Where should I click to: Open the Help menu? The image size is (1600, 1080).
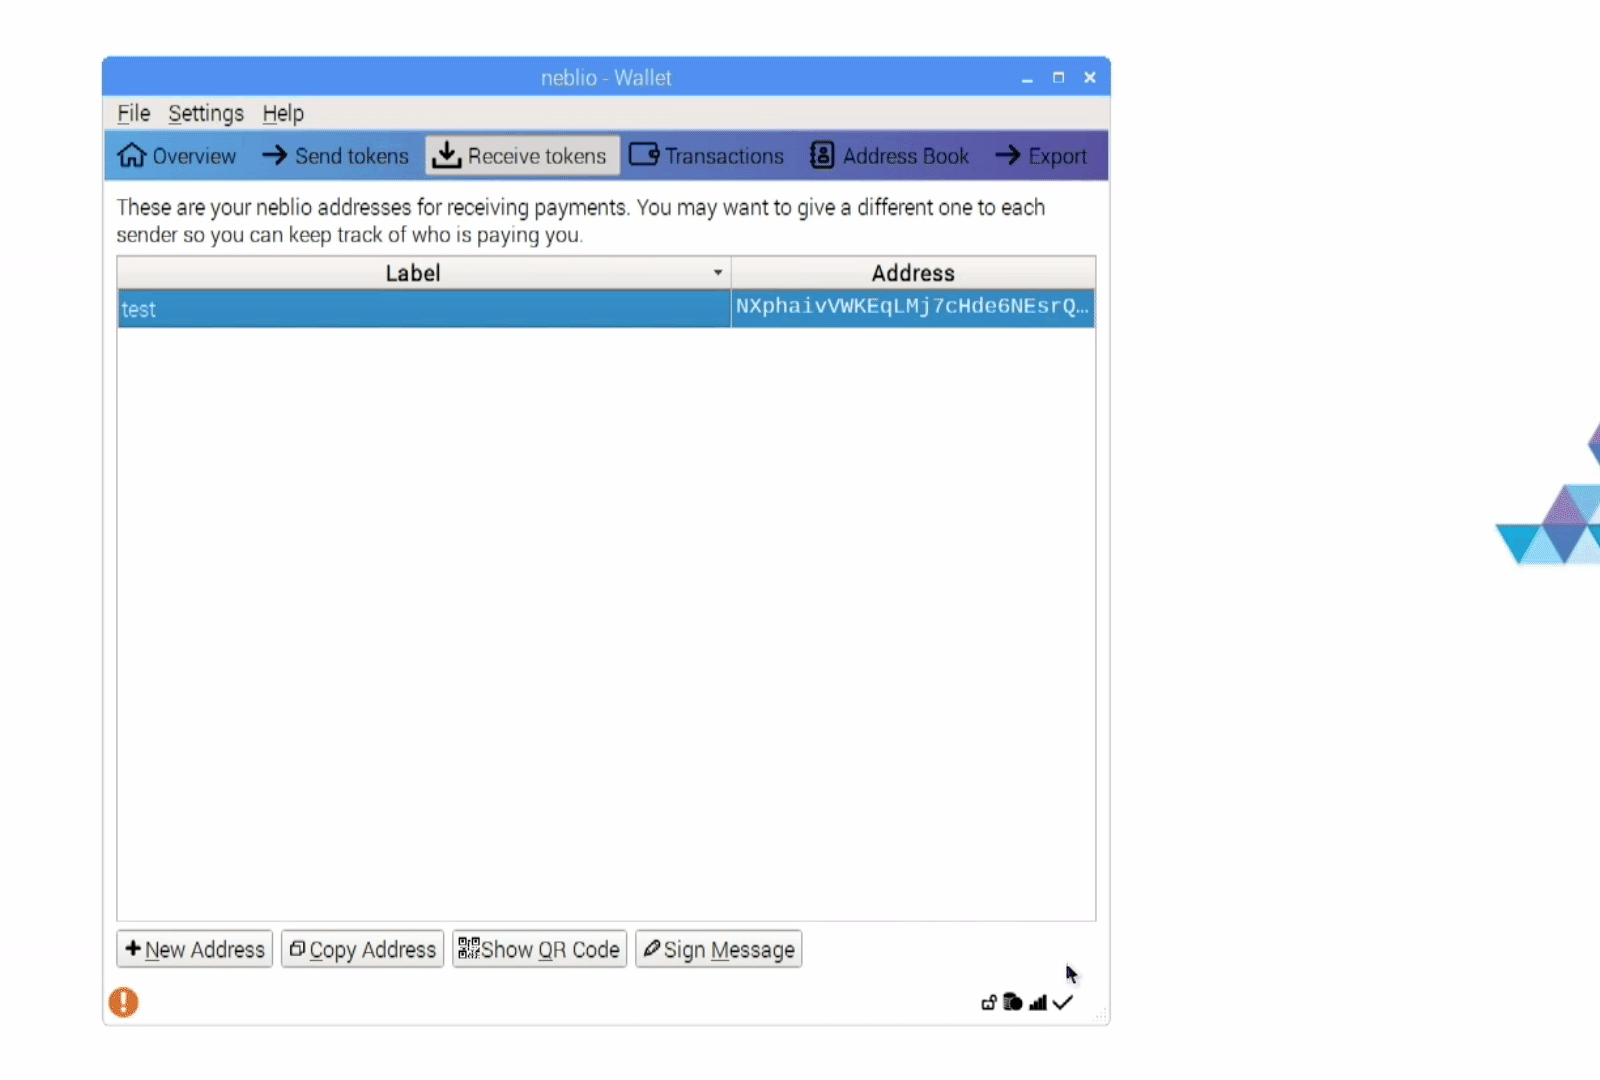pyautogui.click(x=283, y=113)
